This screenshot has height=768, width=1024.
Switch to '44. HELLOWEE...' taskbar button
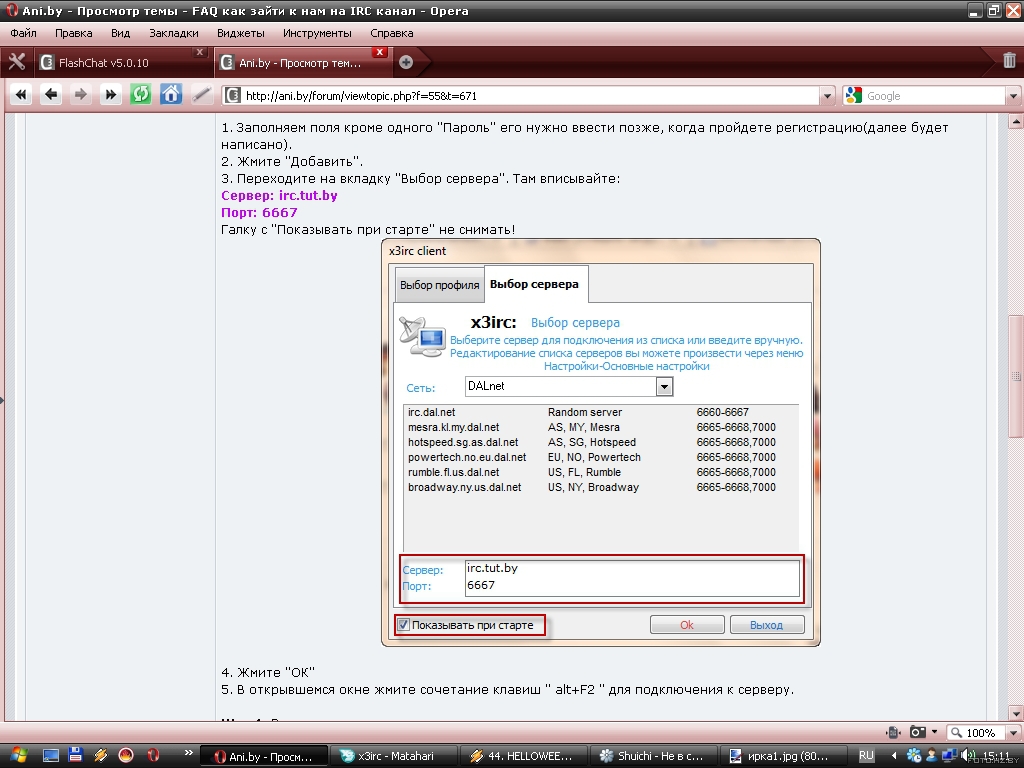click(523, 756)
